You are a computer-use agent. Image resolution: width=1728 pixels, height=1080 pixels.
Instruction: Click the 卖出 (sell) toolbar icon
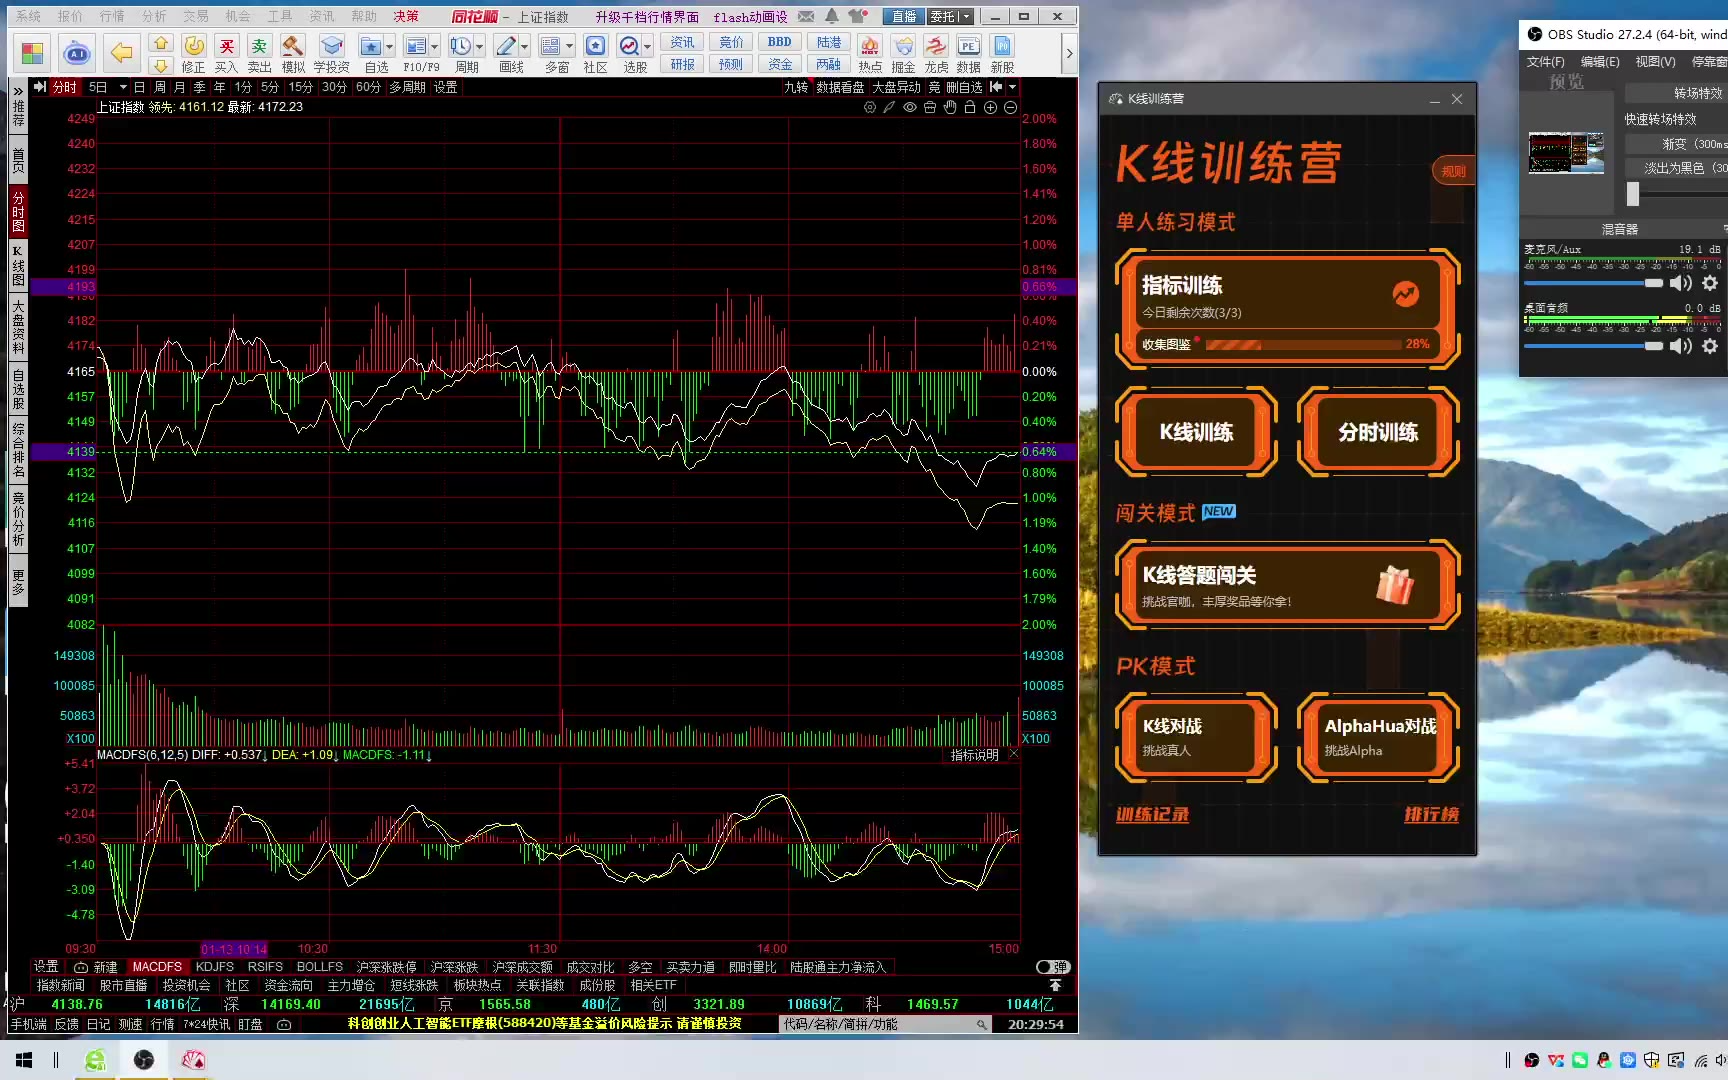coord(259,48)
